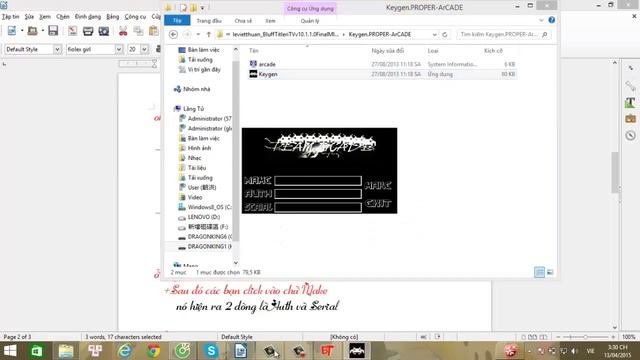
Task: Expand Explorer address bar history dropdown
Action: click(x=434, y=35)
